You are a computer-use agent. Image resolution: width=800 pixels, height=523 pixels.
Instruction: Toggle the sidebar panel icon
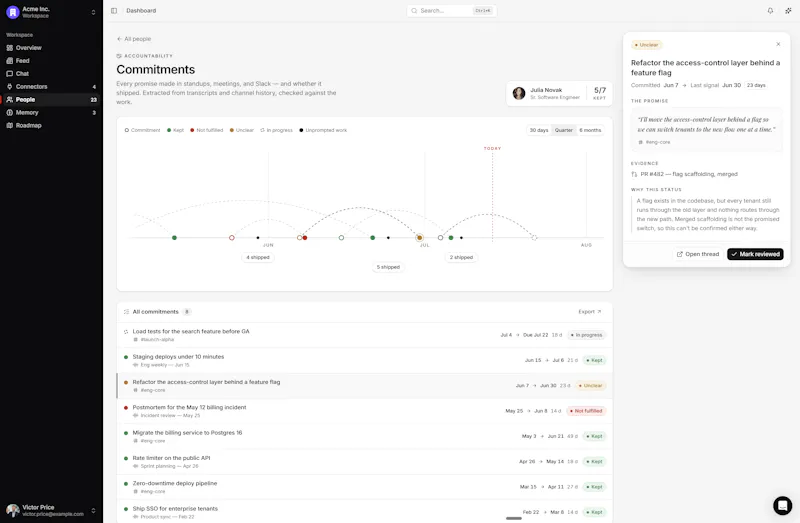(114, 11)
